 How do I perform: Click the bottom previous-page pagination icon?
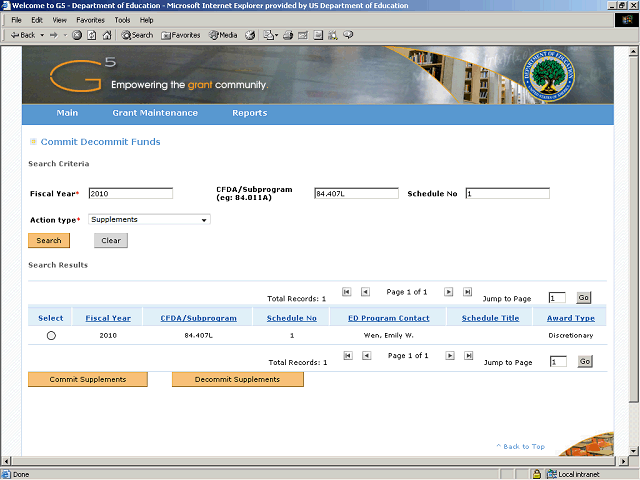367,356
